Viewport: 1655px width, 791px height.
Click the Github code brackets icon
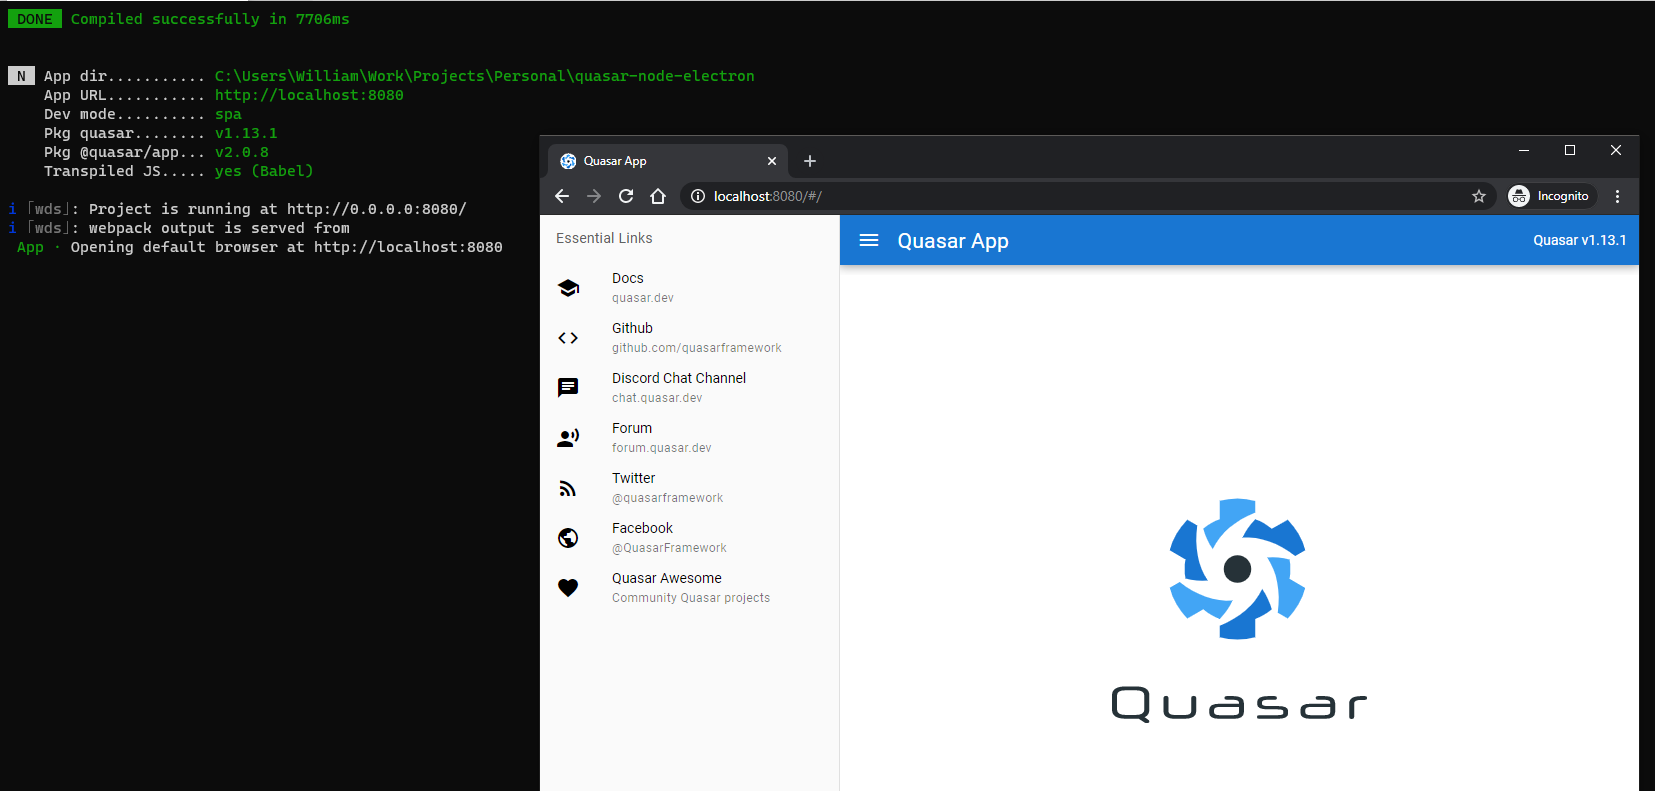coord(568,338)
